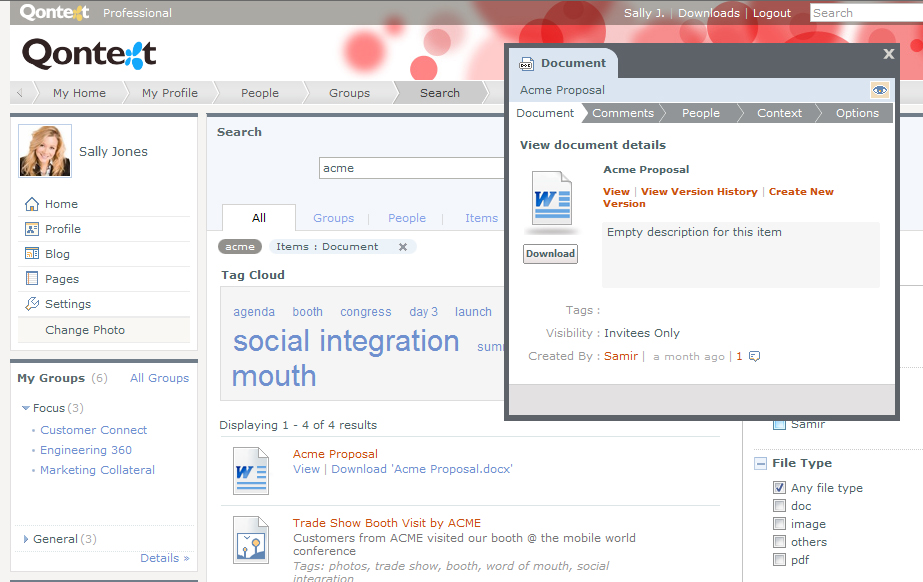Open the comment bubble icon in popup
This screenshot has height=582, width=923.
point(754,356)
